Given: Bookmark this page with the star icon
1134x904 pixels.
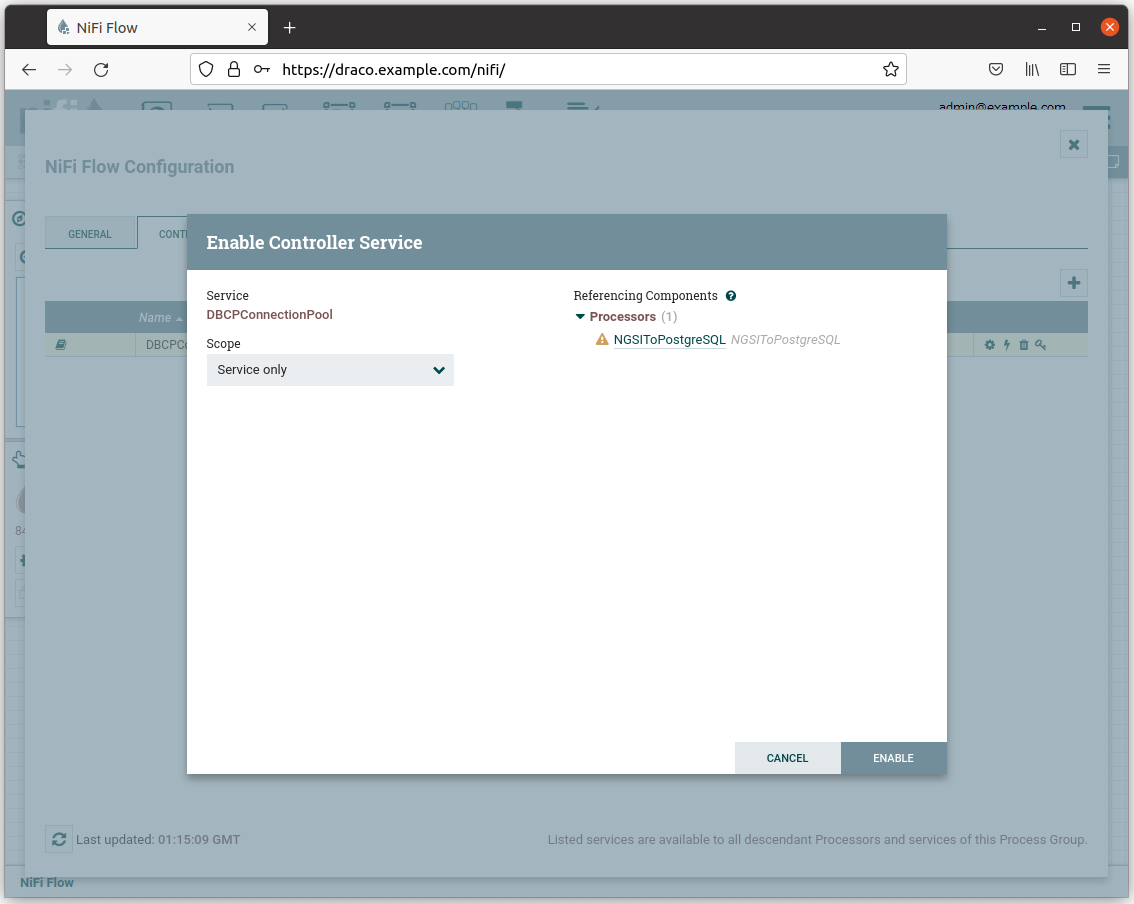Looking at the screenshot, I should (890, 69).
